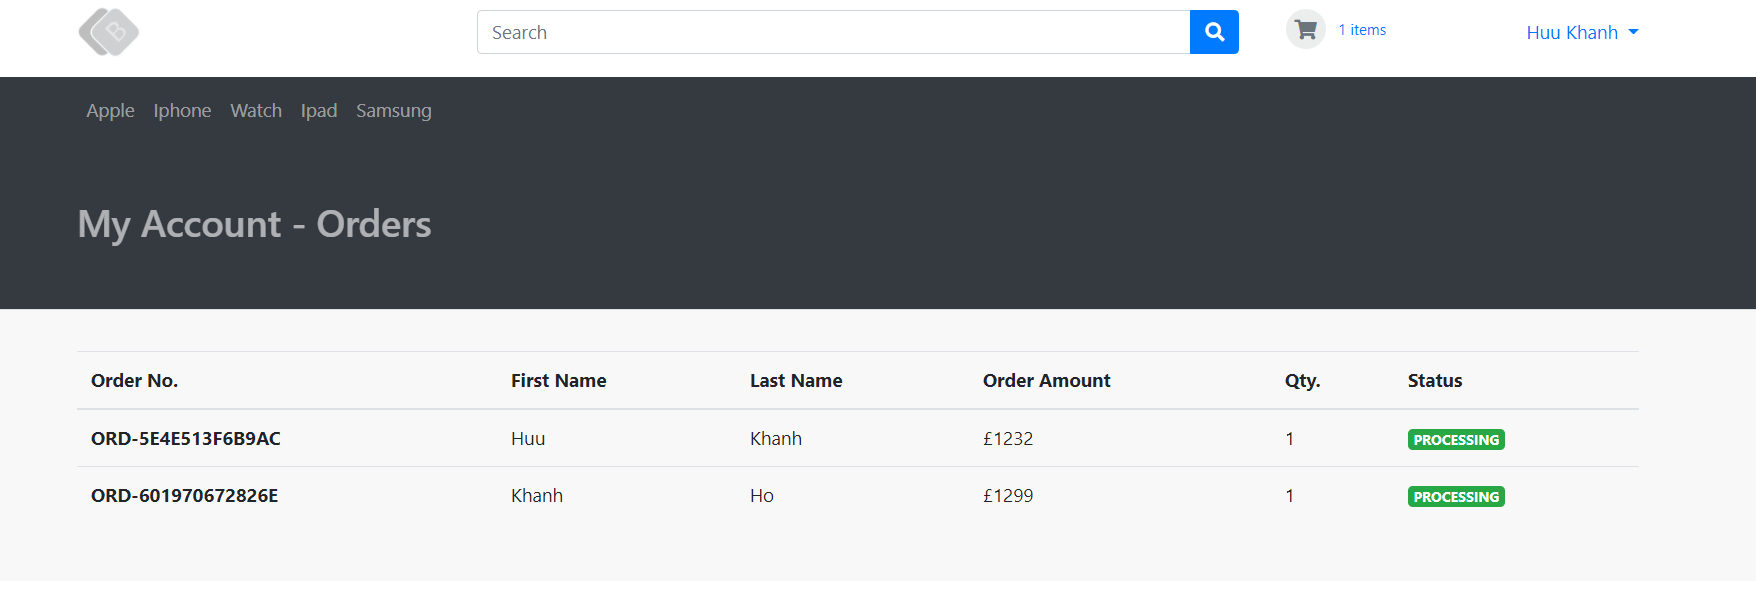Click the store logo icon
The width and height of the screenshot is (1756, 615).
(108, 31)
